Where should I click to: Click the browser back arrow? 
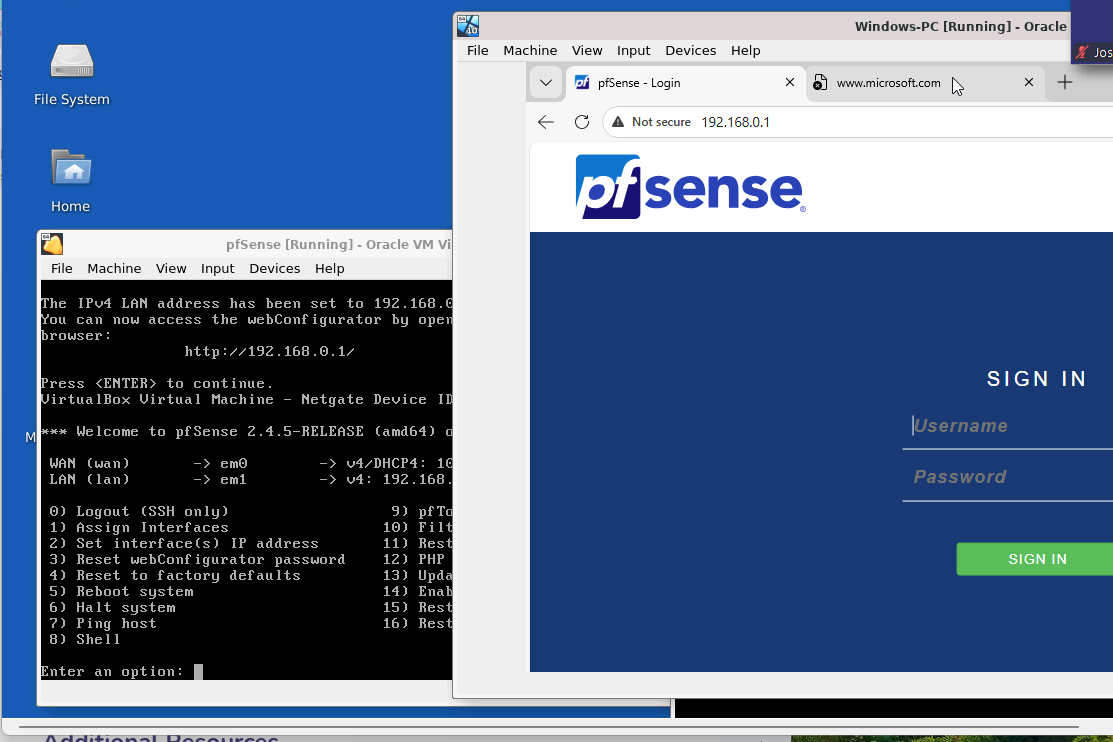[545, 122]
